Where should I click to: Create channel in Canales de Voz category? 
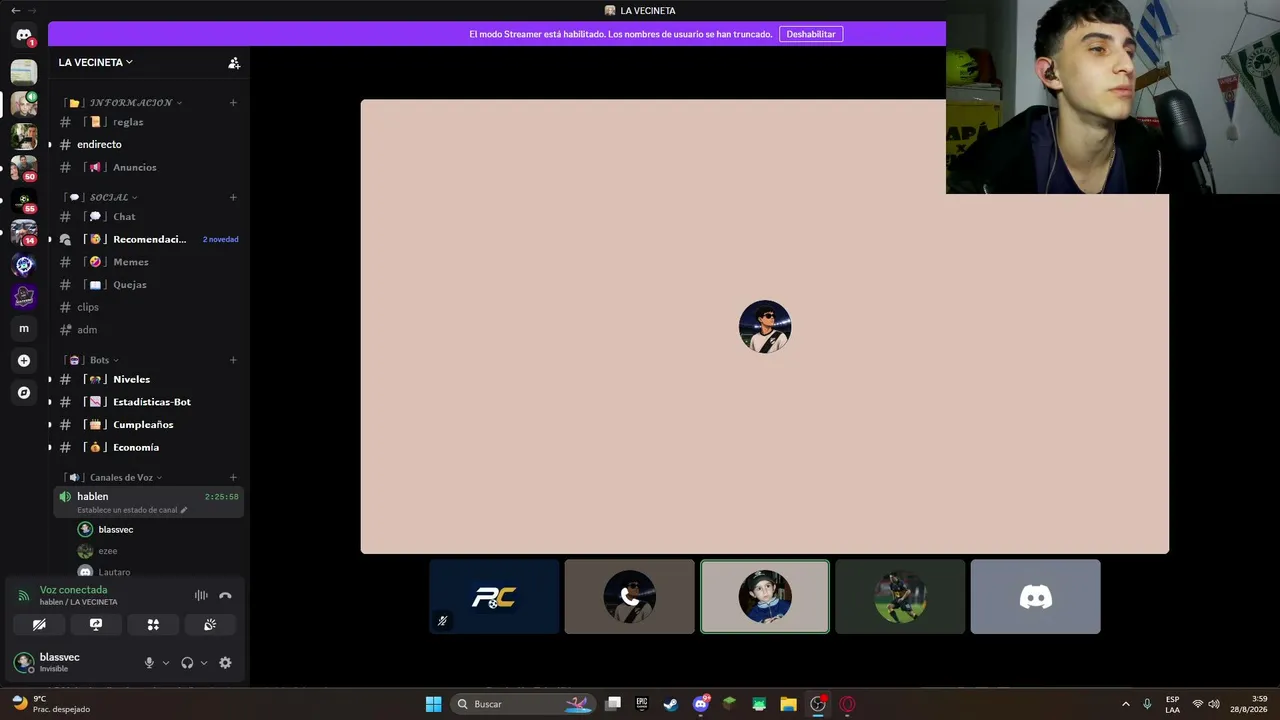click(233, 477)
